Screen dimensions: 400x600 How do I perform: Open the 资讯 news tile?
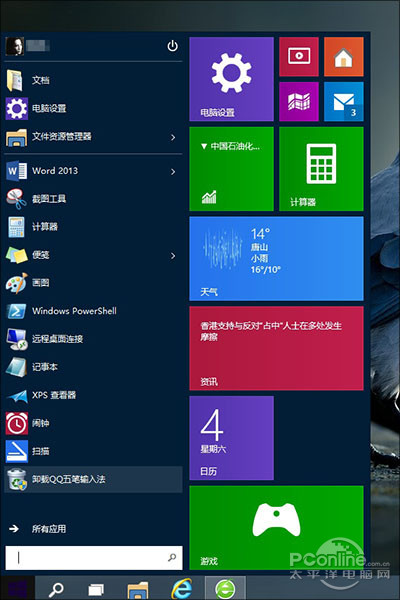tap(276, 348)
